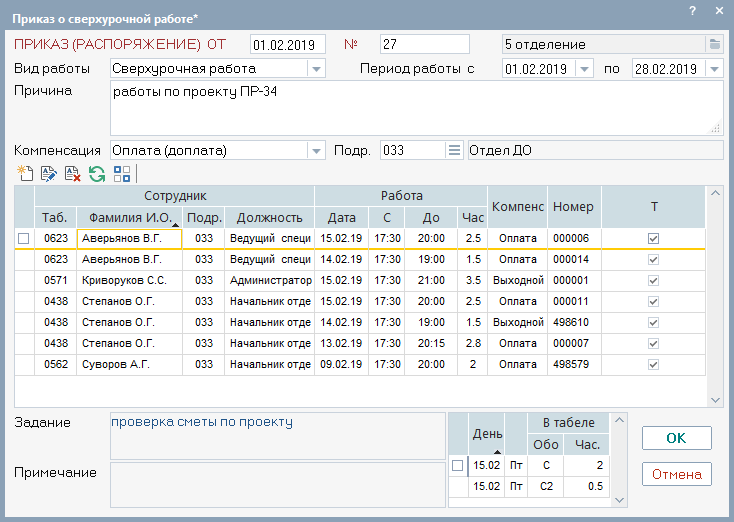Screen dimensions: 734x522
Task: Click the select-all squares toolbar icon
Action: [x=122, y=173]
